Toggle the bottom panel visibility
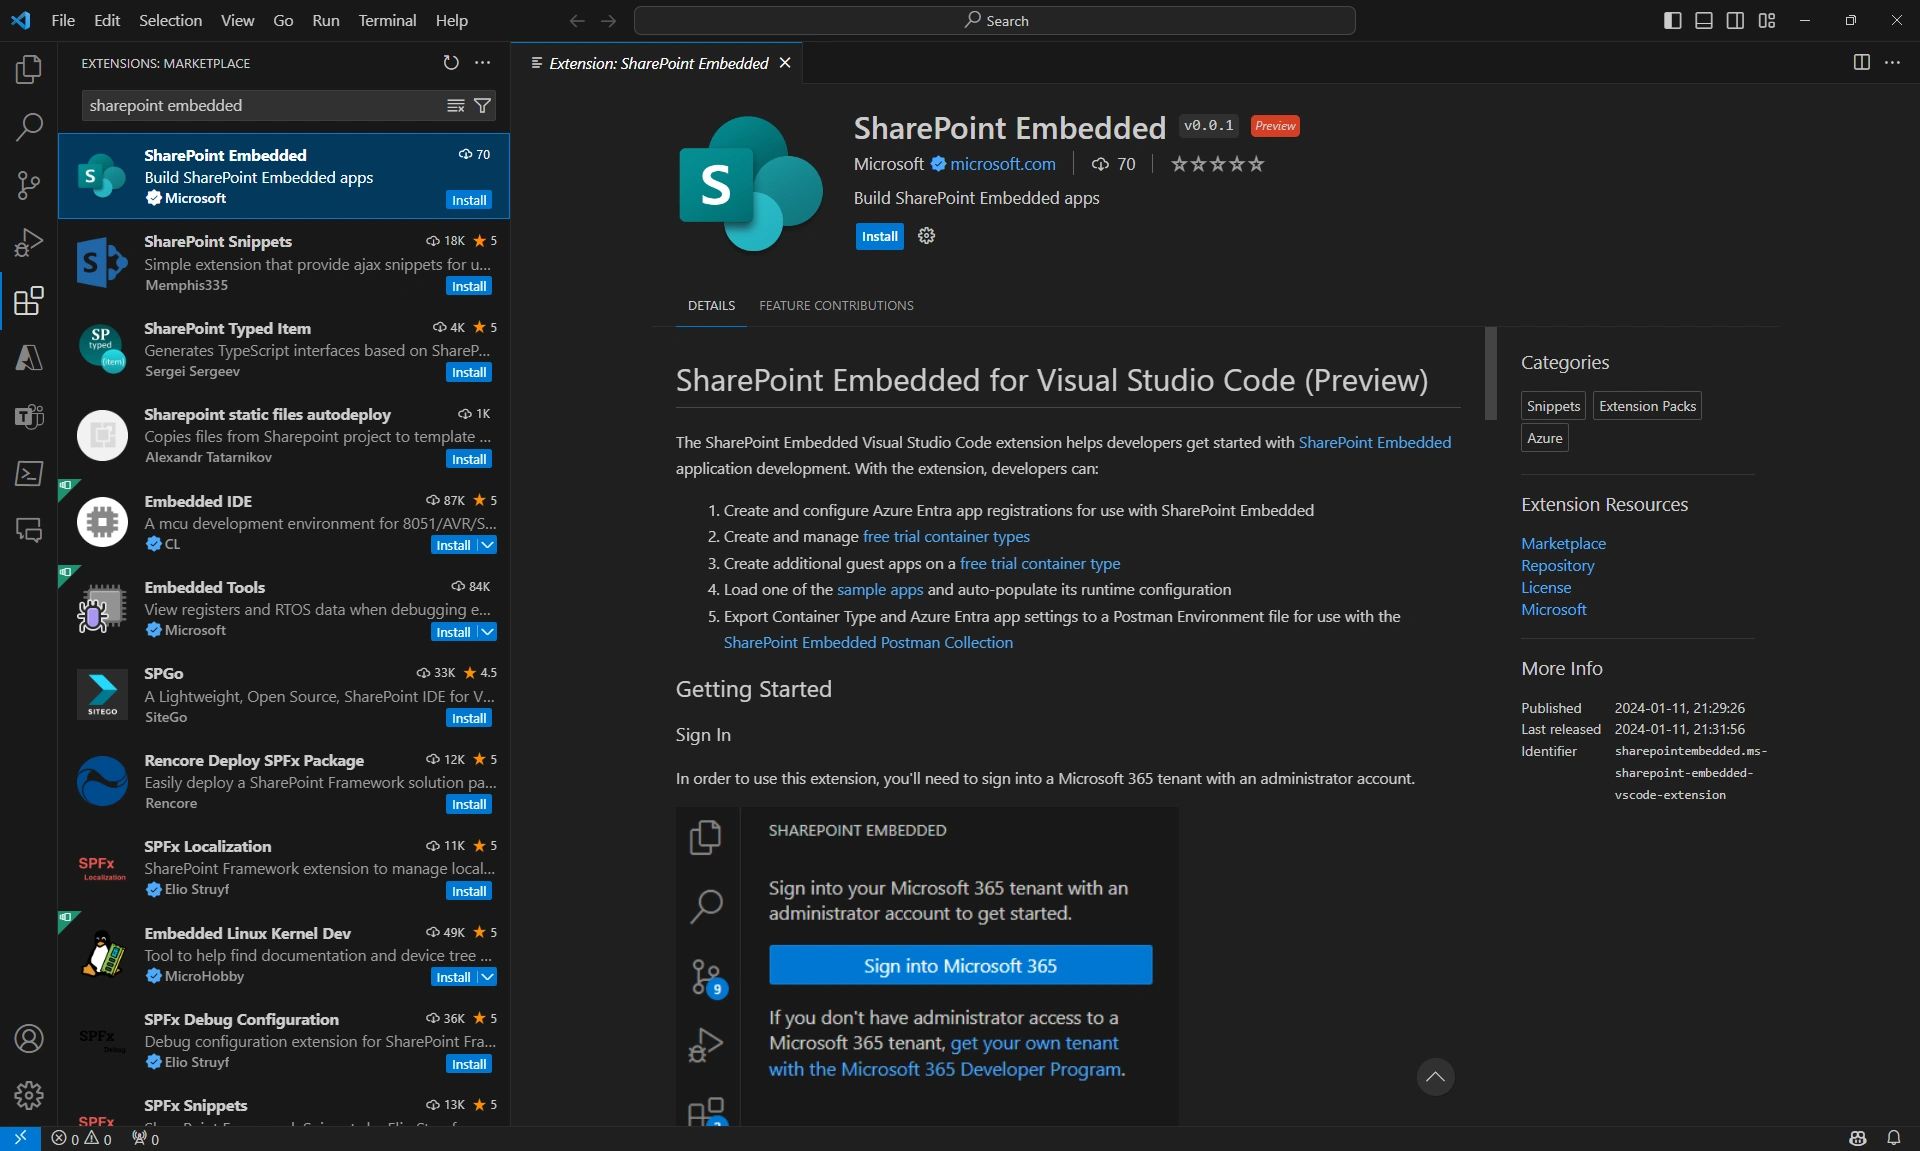 pos(1703,20)
